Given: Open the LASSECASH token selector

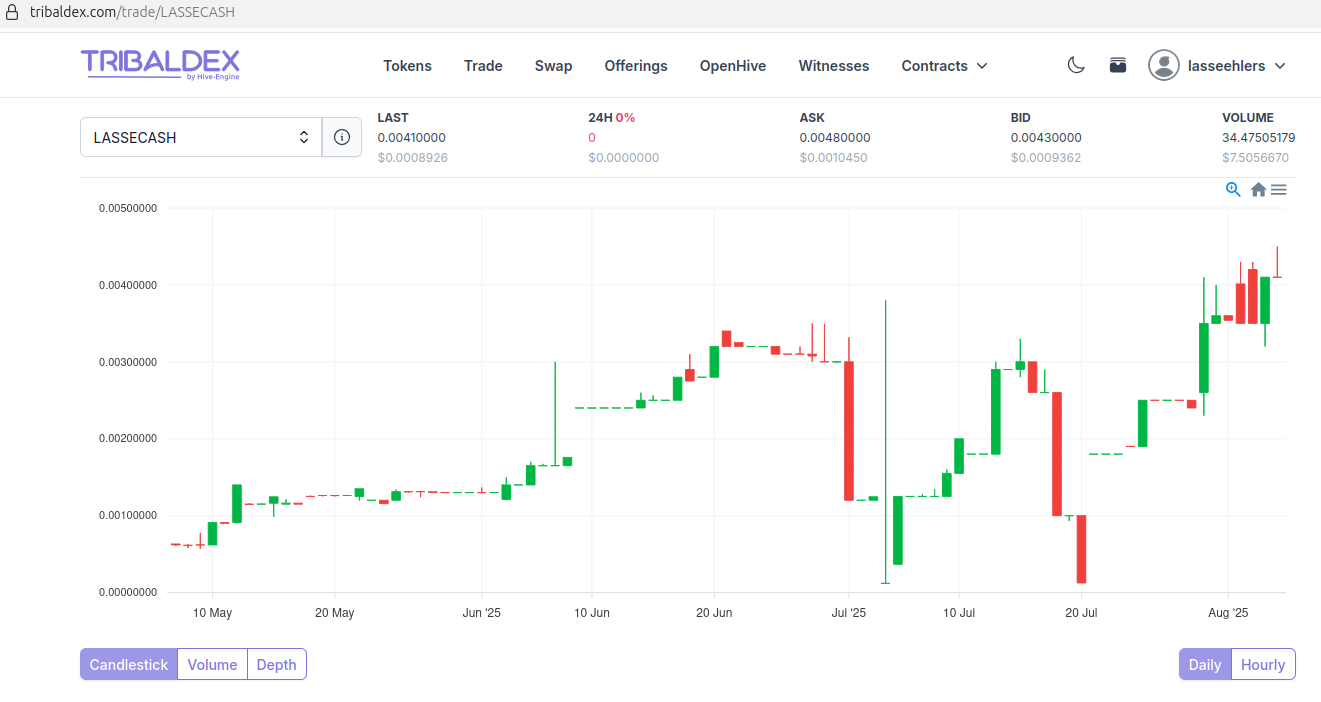Looking at the screenshot, I should click(201, 137).
